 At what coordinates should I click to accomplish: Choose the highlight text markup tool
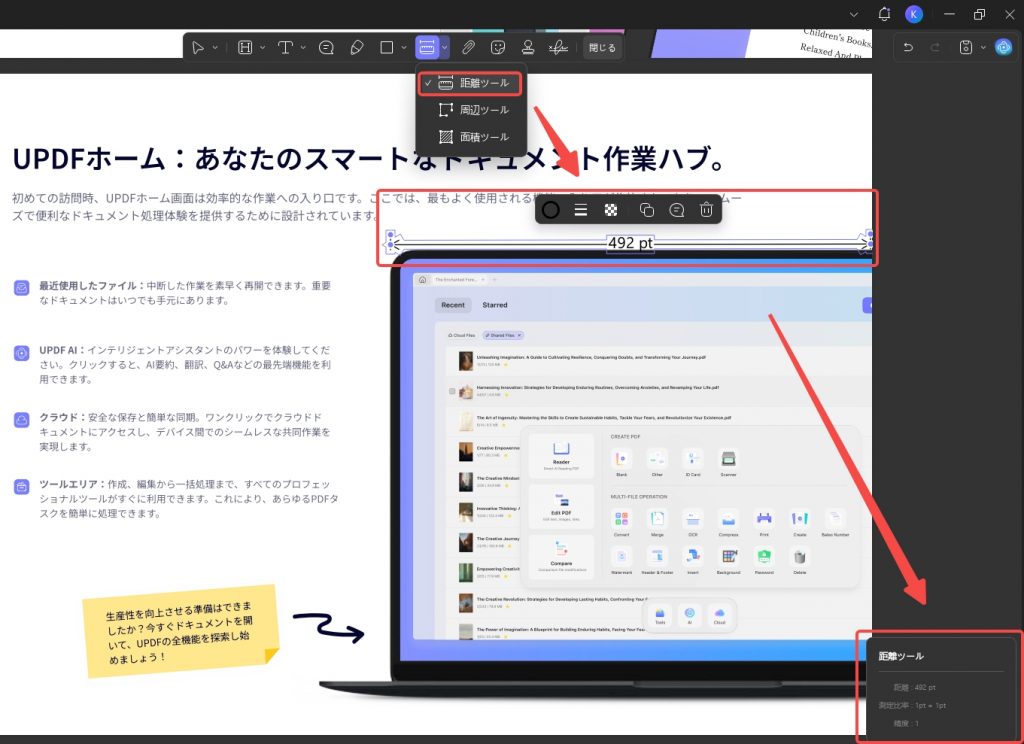click(245, 47)
